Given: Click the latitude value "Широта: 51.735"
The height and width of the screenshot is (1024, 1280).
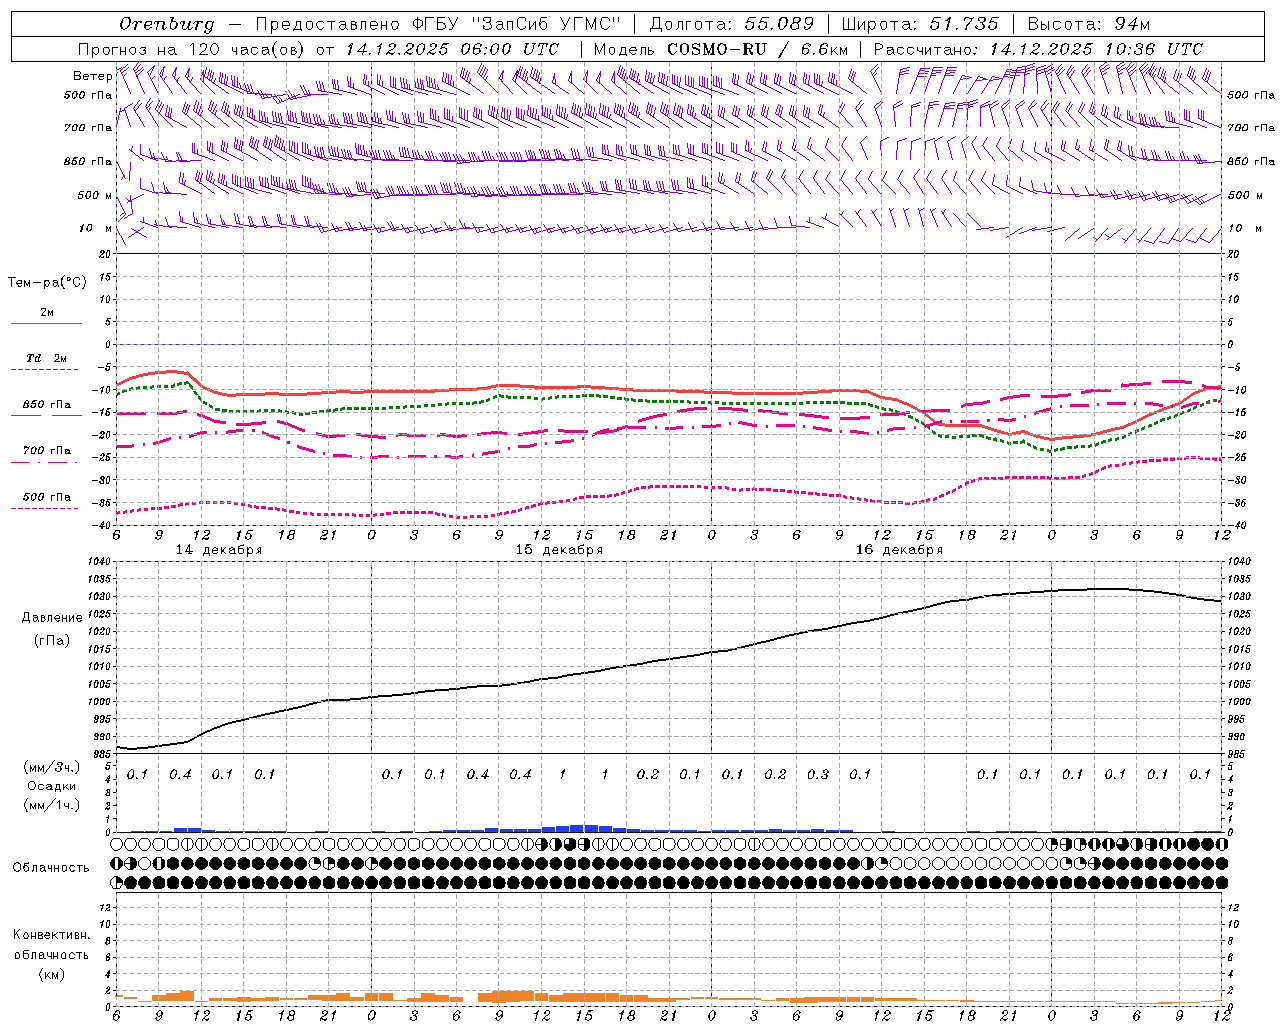Looking at the screenshot, I should coord(920,24).
